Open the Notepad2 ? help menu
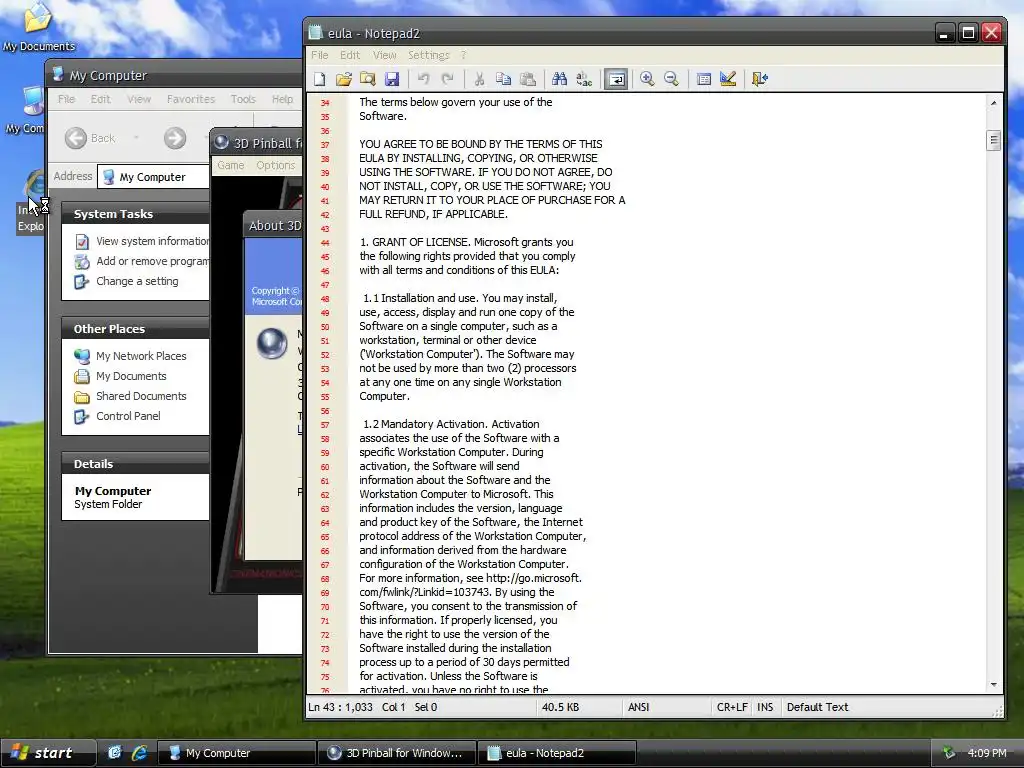 463,55
